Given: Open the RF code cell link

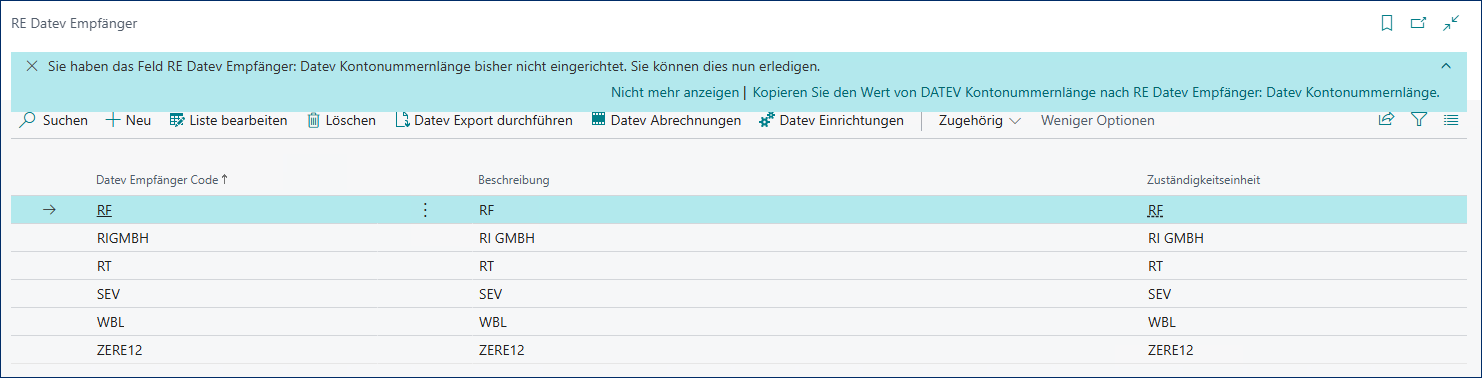Looking at the screenshot, I should 104,210.
